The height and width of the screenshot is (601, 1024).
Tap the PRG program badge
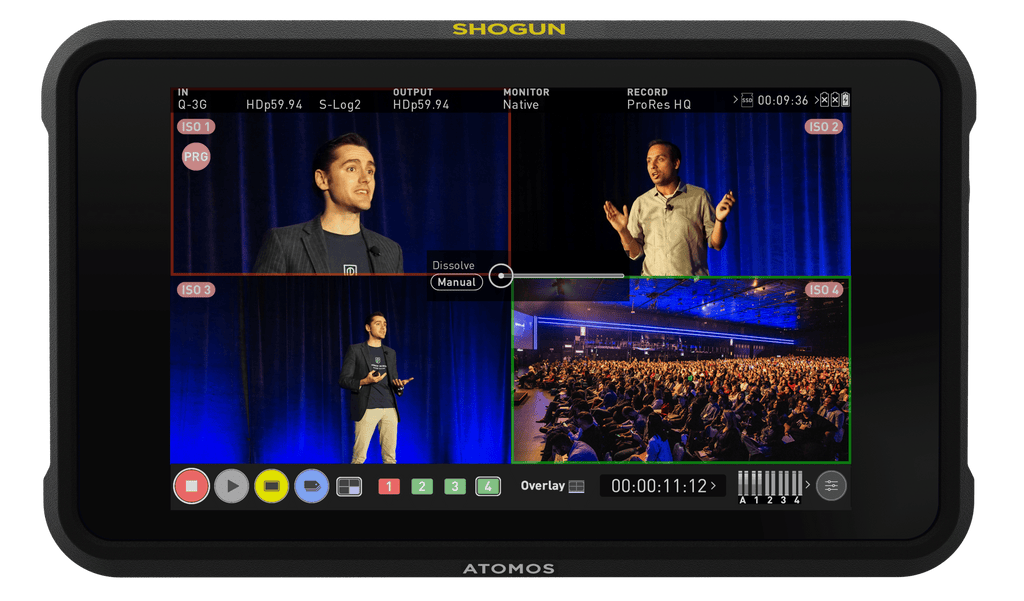point(196,156)
